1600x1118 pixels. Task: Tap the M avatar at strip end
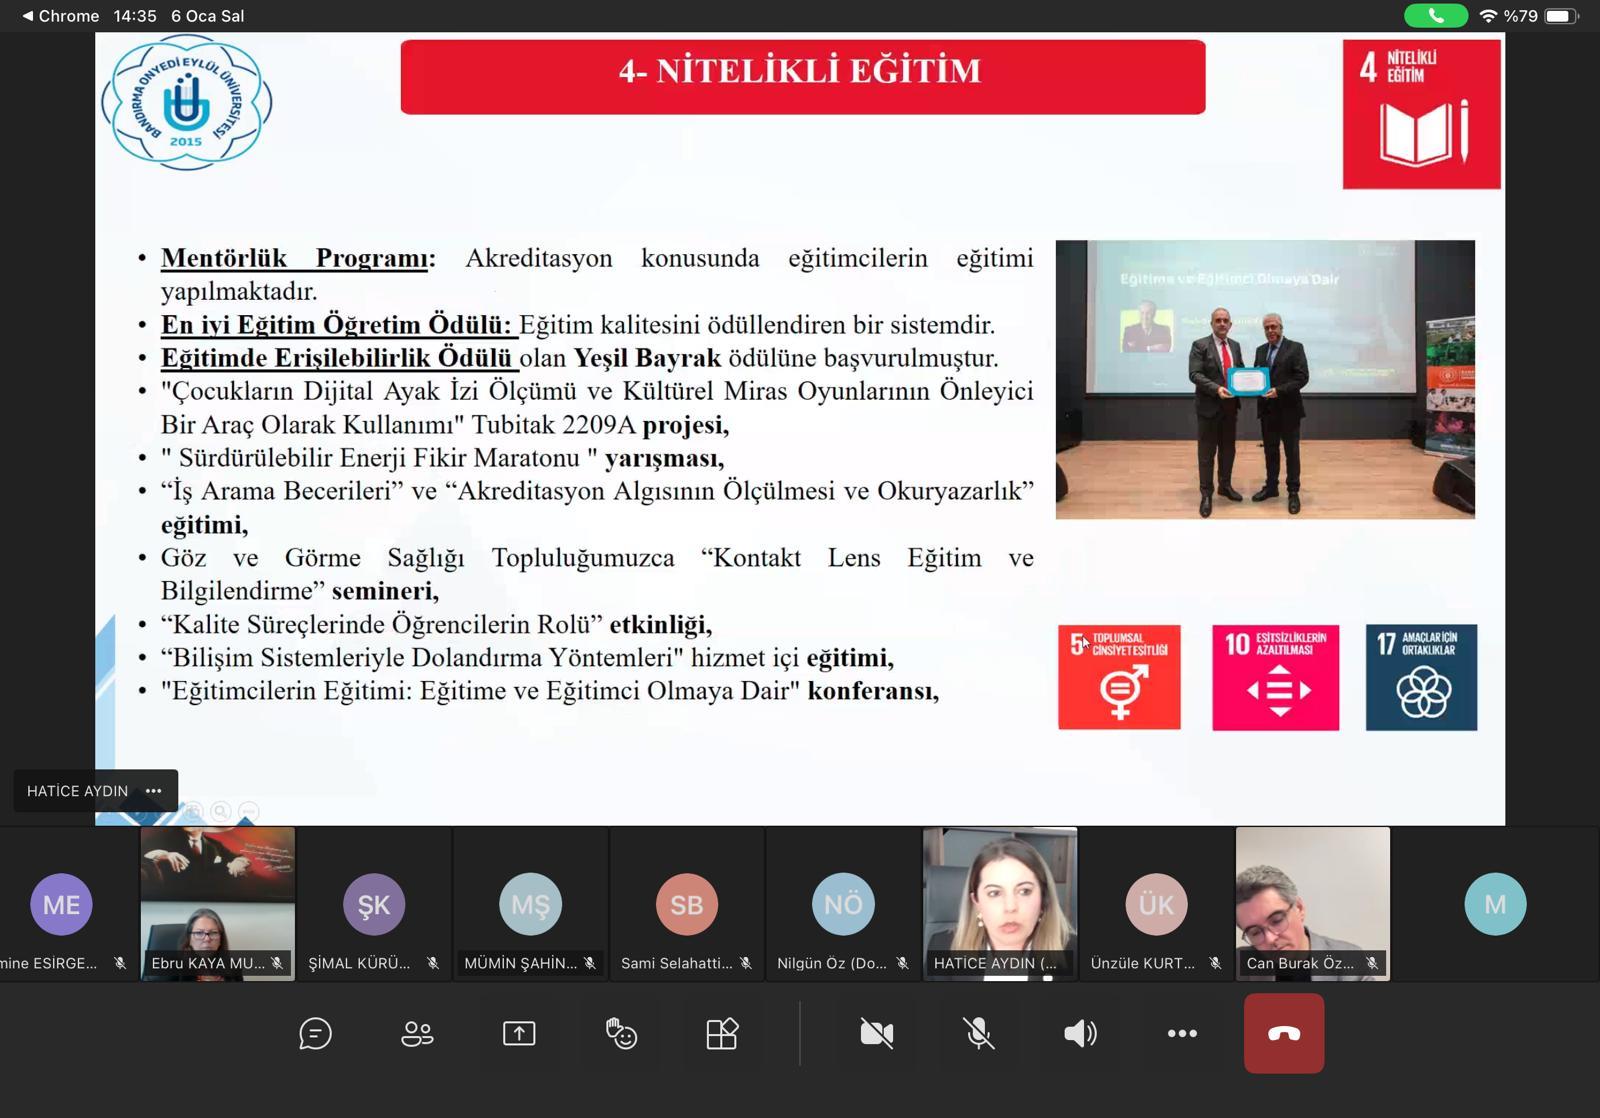(x=1495, y=904)
